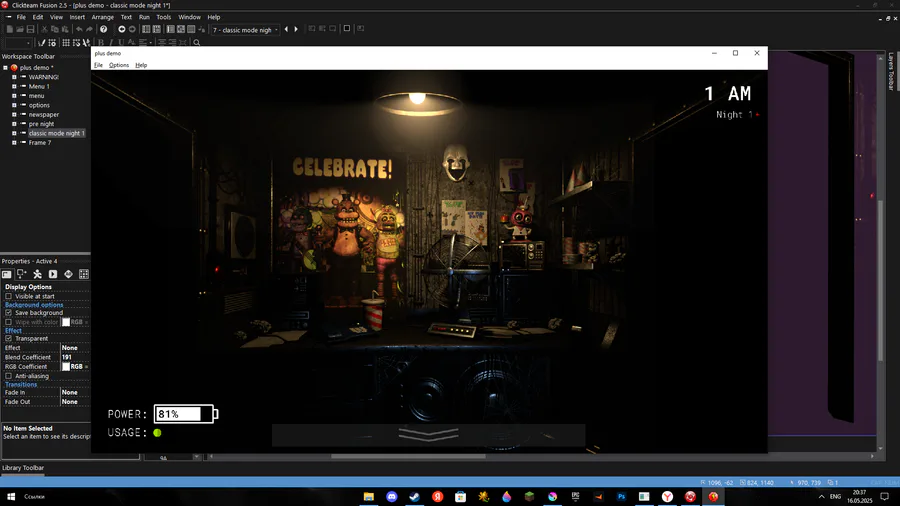Open Photoshop from the taskbar
The width and height of the screenshot is (900, 506).
[x=621, y=497]
